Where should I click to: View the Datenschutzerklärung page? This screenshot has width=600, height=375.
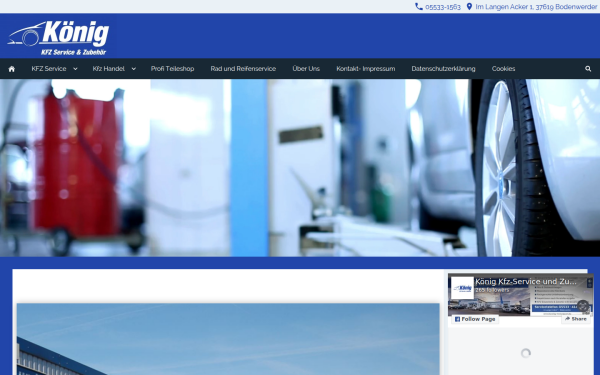tap(443, 69)
